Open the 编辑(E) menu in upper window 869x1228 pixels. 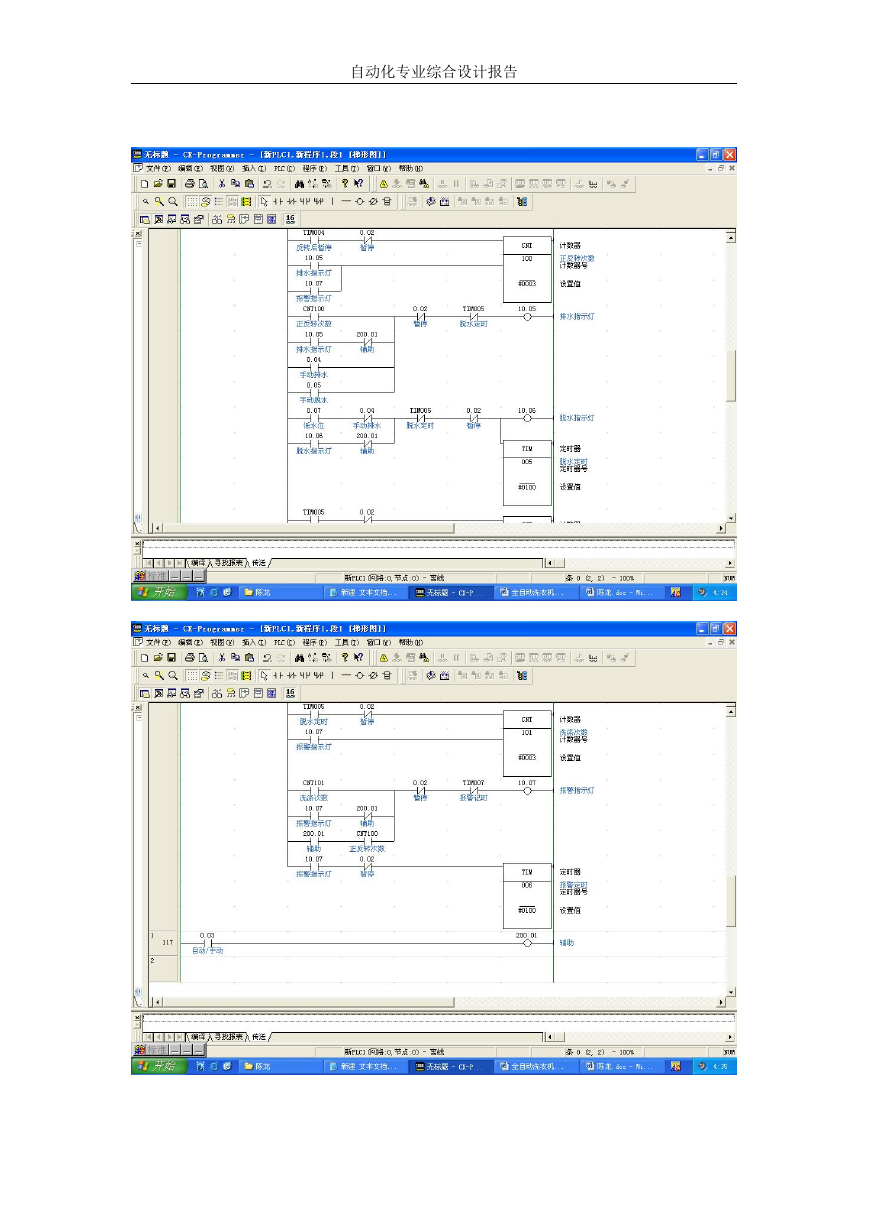[x=190, y=169]
